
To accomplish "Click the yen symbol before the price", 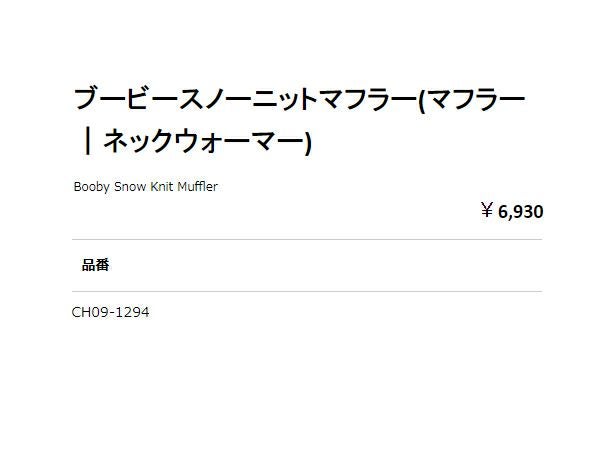I will (487, 211).
